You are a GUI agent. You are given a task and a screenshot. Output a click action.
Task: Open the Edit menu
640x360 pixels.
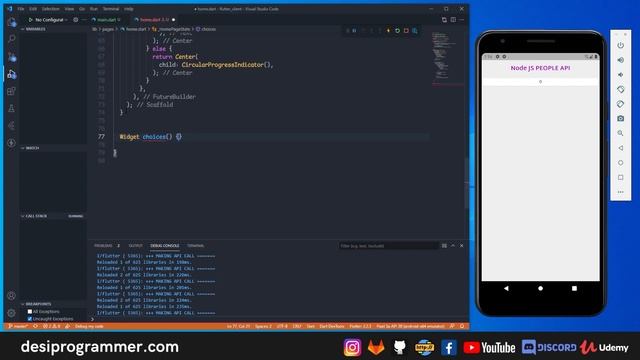point(33,9)
